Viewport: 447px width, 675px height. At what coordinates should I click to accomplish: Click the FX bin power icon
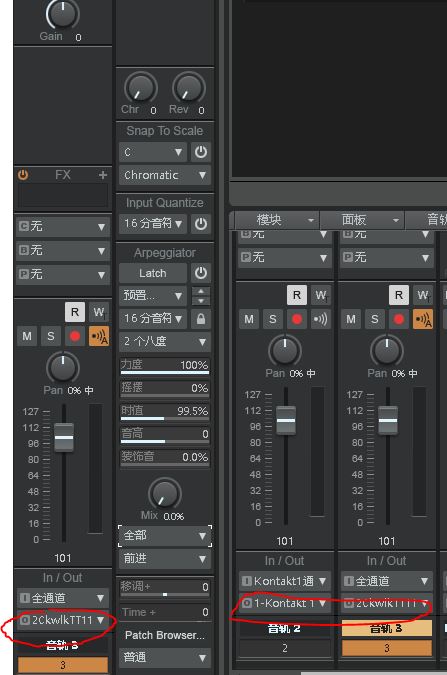tap(23, 175)
